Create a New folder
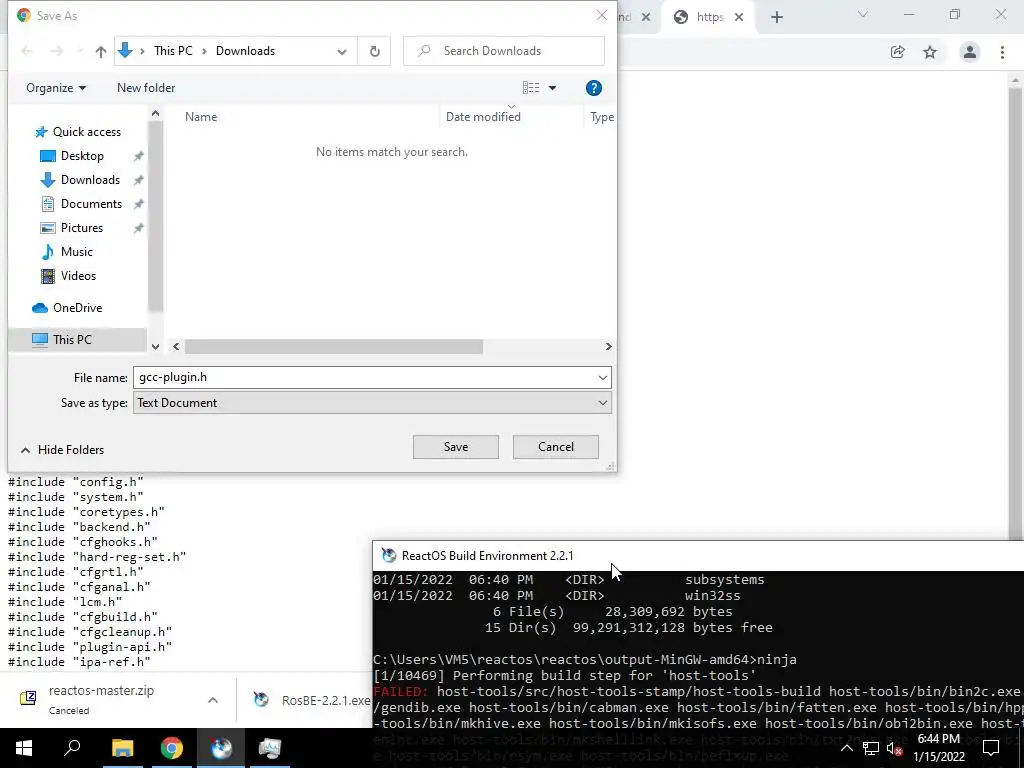 tap(146, 88)
